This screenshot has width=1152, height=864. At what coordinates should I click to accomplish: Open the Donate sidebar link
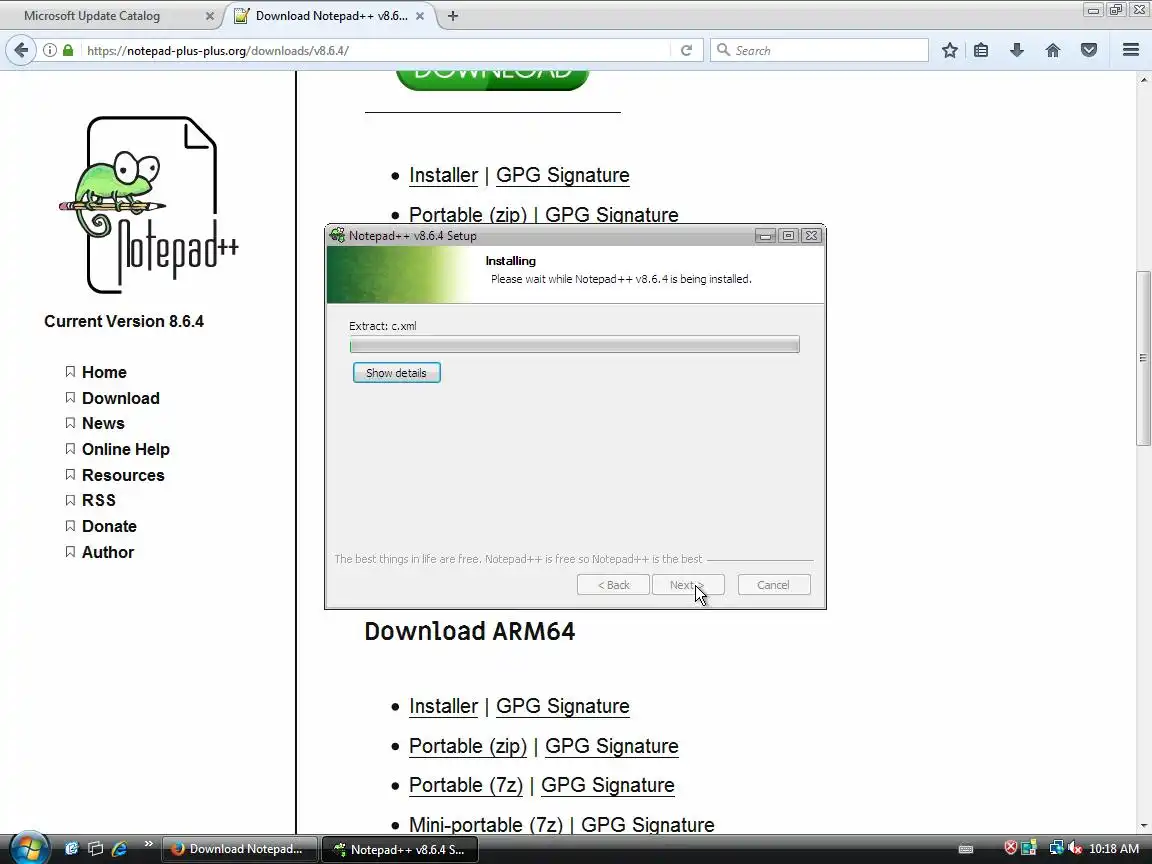pos(109,526)
